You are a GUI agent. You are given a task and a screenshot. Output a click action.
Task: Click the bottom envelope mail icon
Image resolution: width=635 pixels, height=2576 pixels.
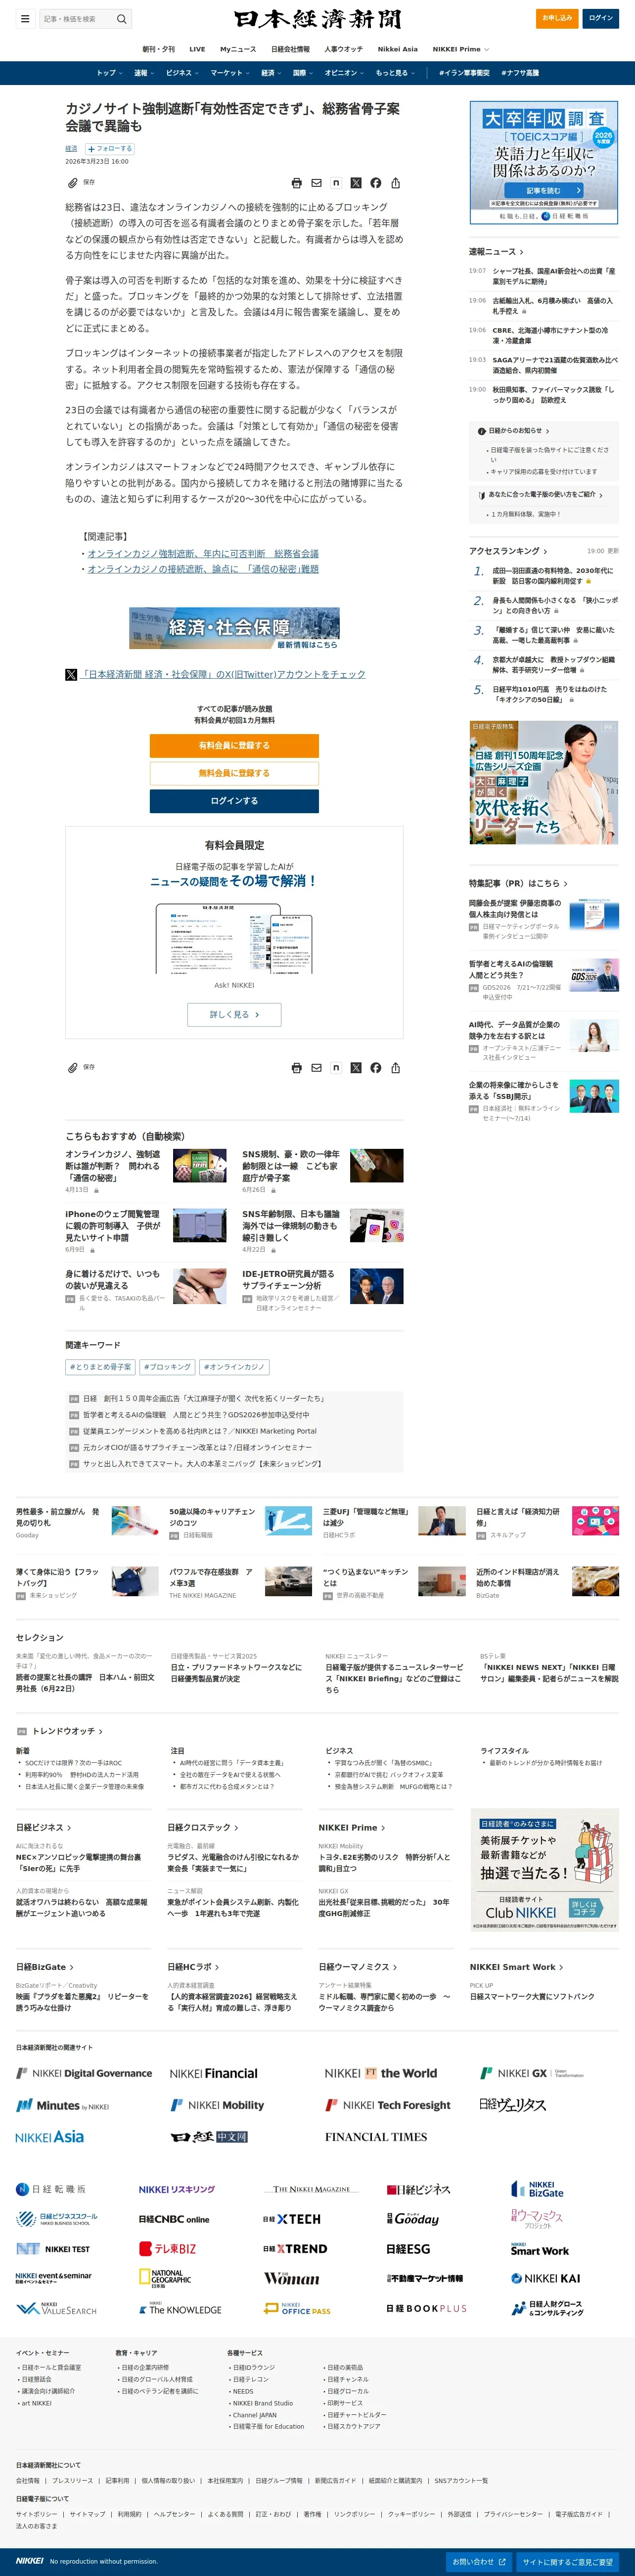pos(316,1068)
